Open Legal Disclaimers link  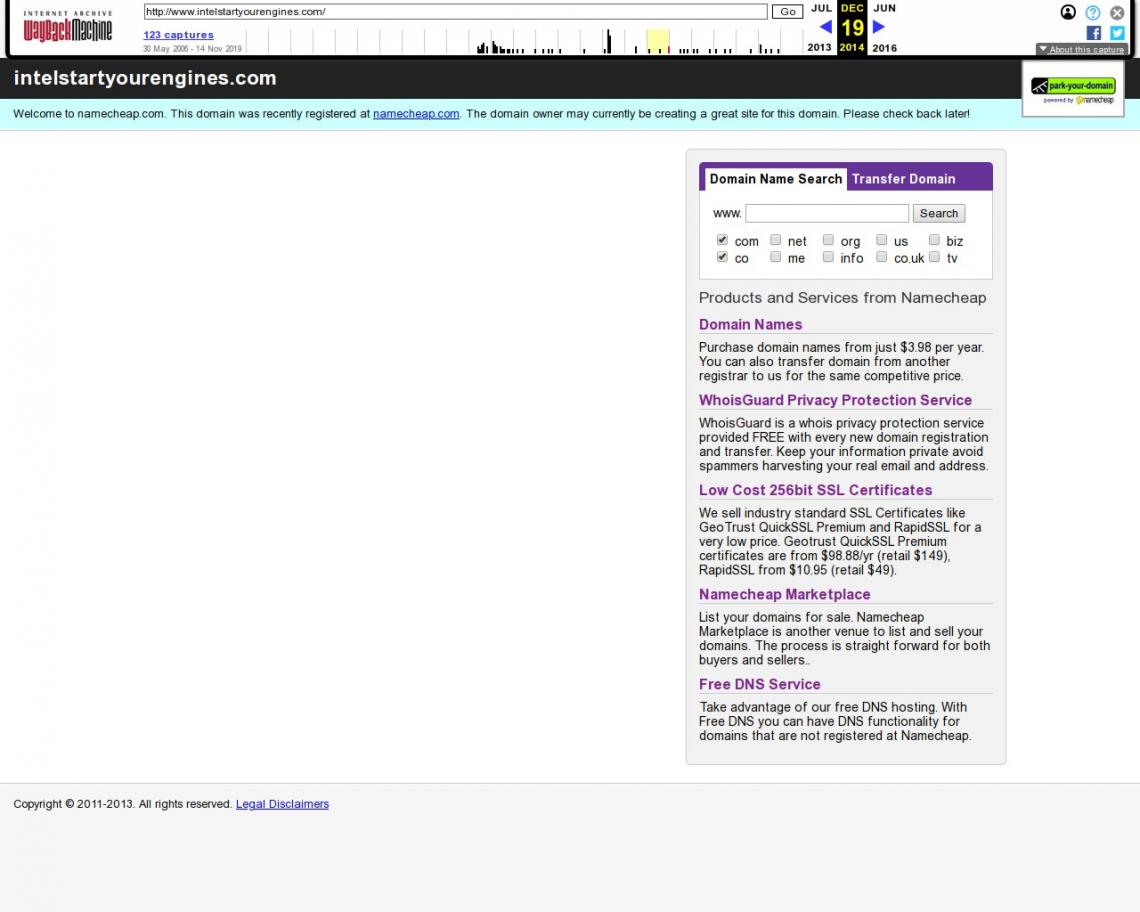point(282,804)
